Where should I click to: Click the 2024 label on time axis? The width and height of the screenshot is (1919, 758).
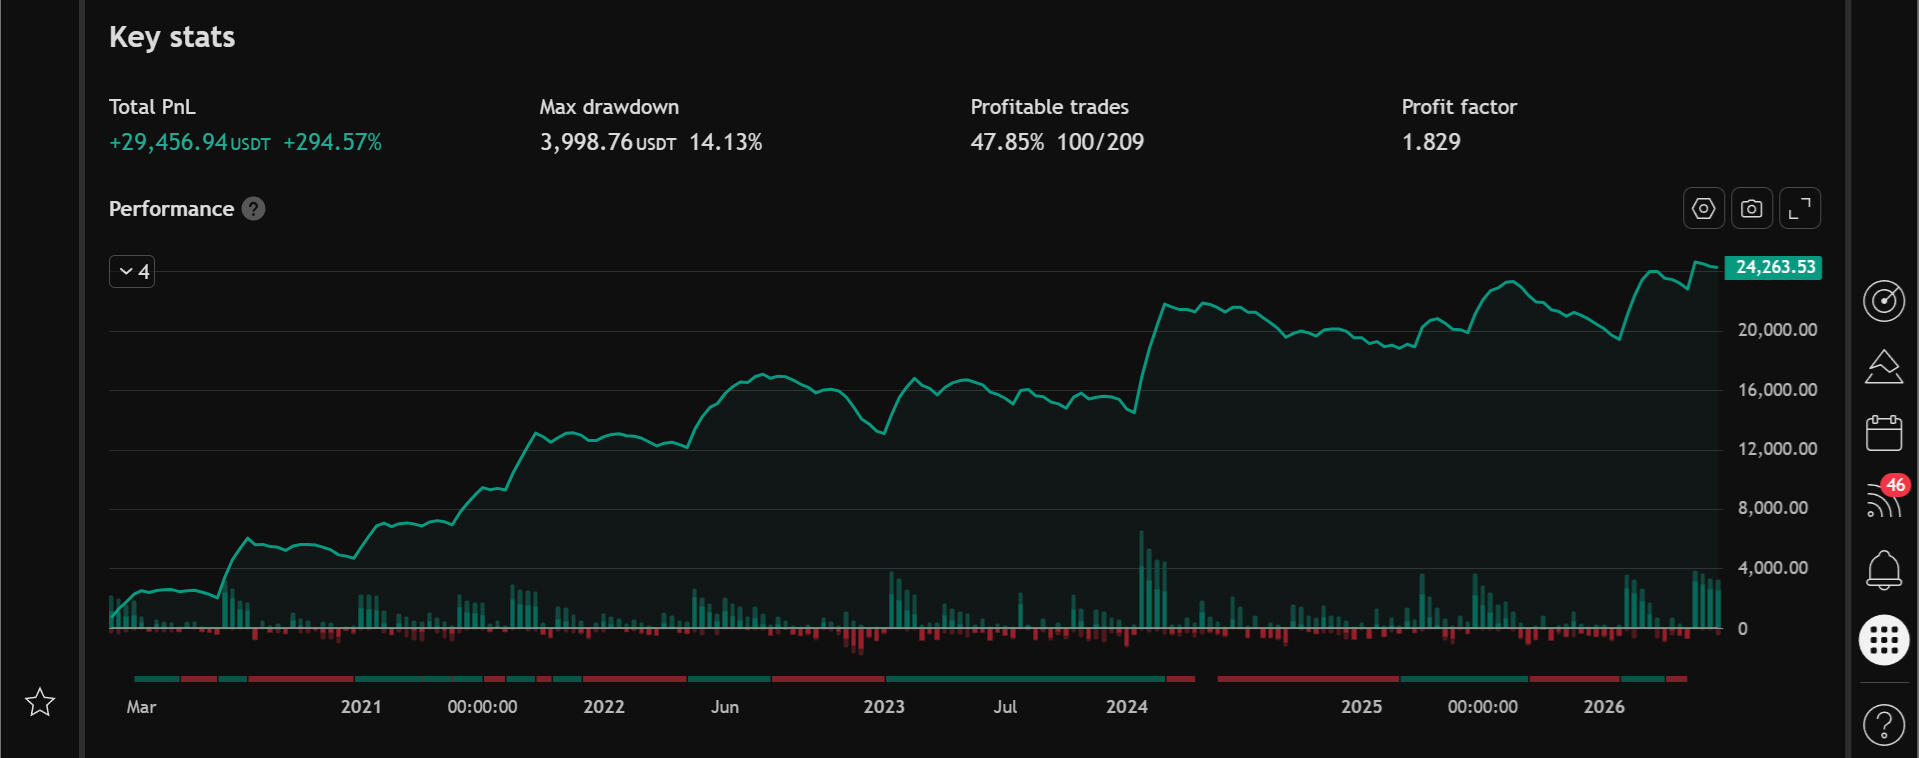pyautogui.click(x=1126, y=707)
